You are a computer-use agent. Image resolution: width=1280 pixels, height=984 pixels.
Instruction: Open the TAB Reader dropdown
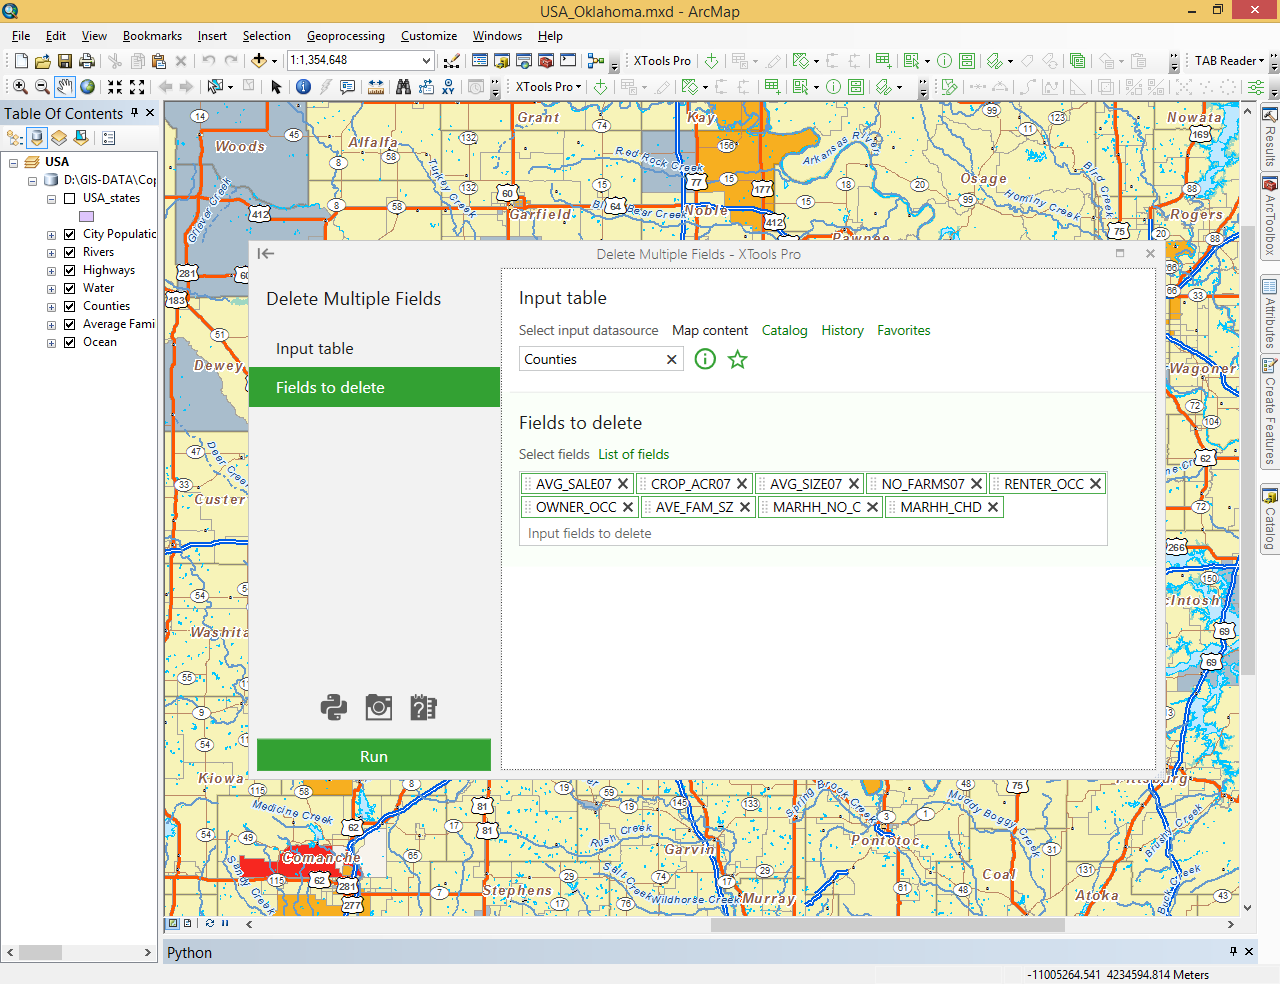point(1229,61)
